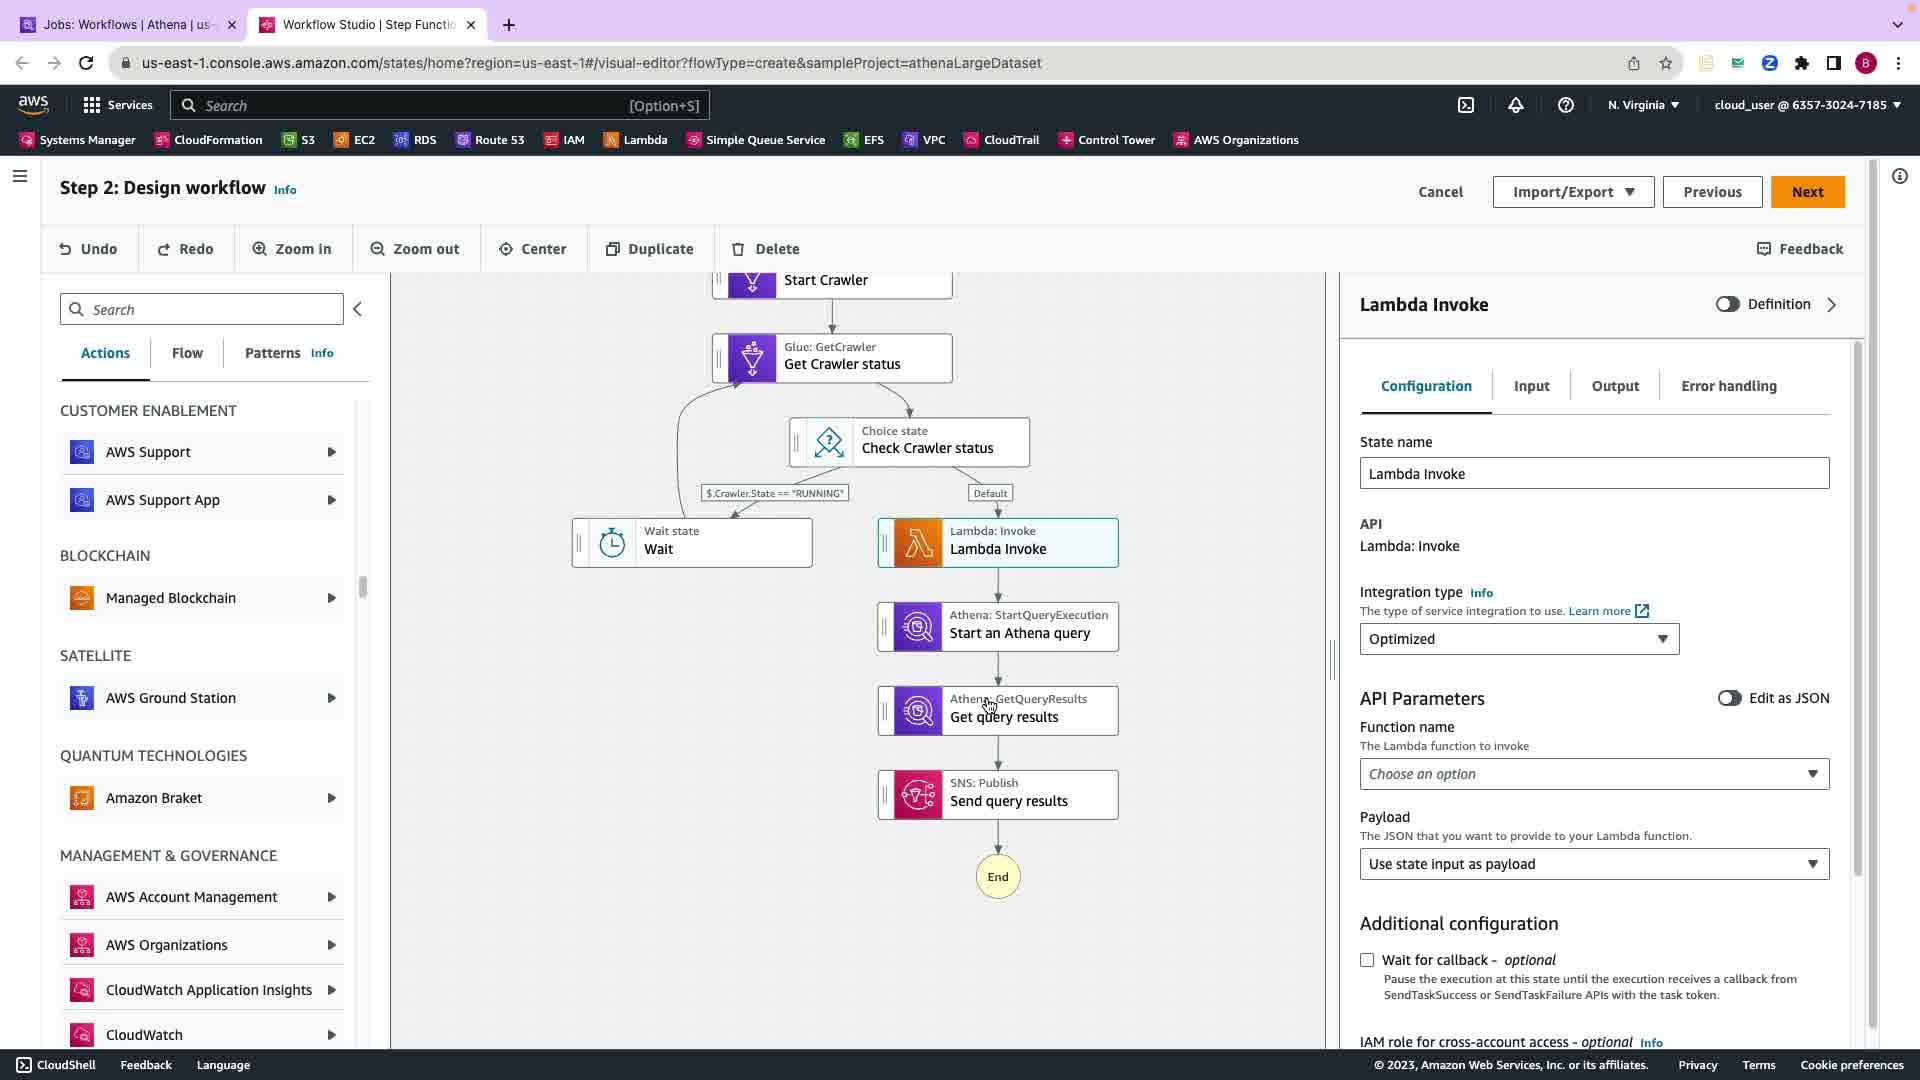This screenshot has height=1080, width=1920.
Task: Click the Get query results Athena icon
Action: pos(917,711)
